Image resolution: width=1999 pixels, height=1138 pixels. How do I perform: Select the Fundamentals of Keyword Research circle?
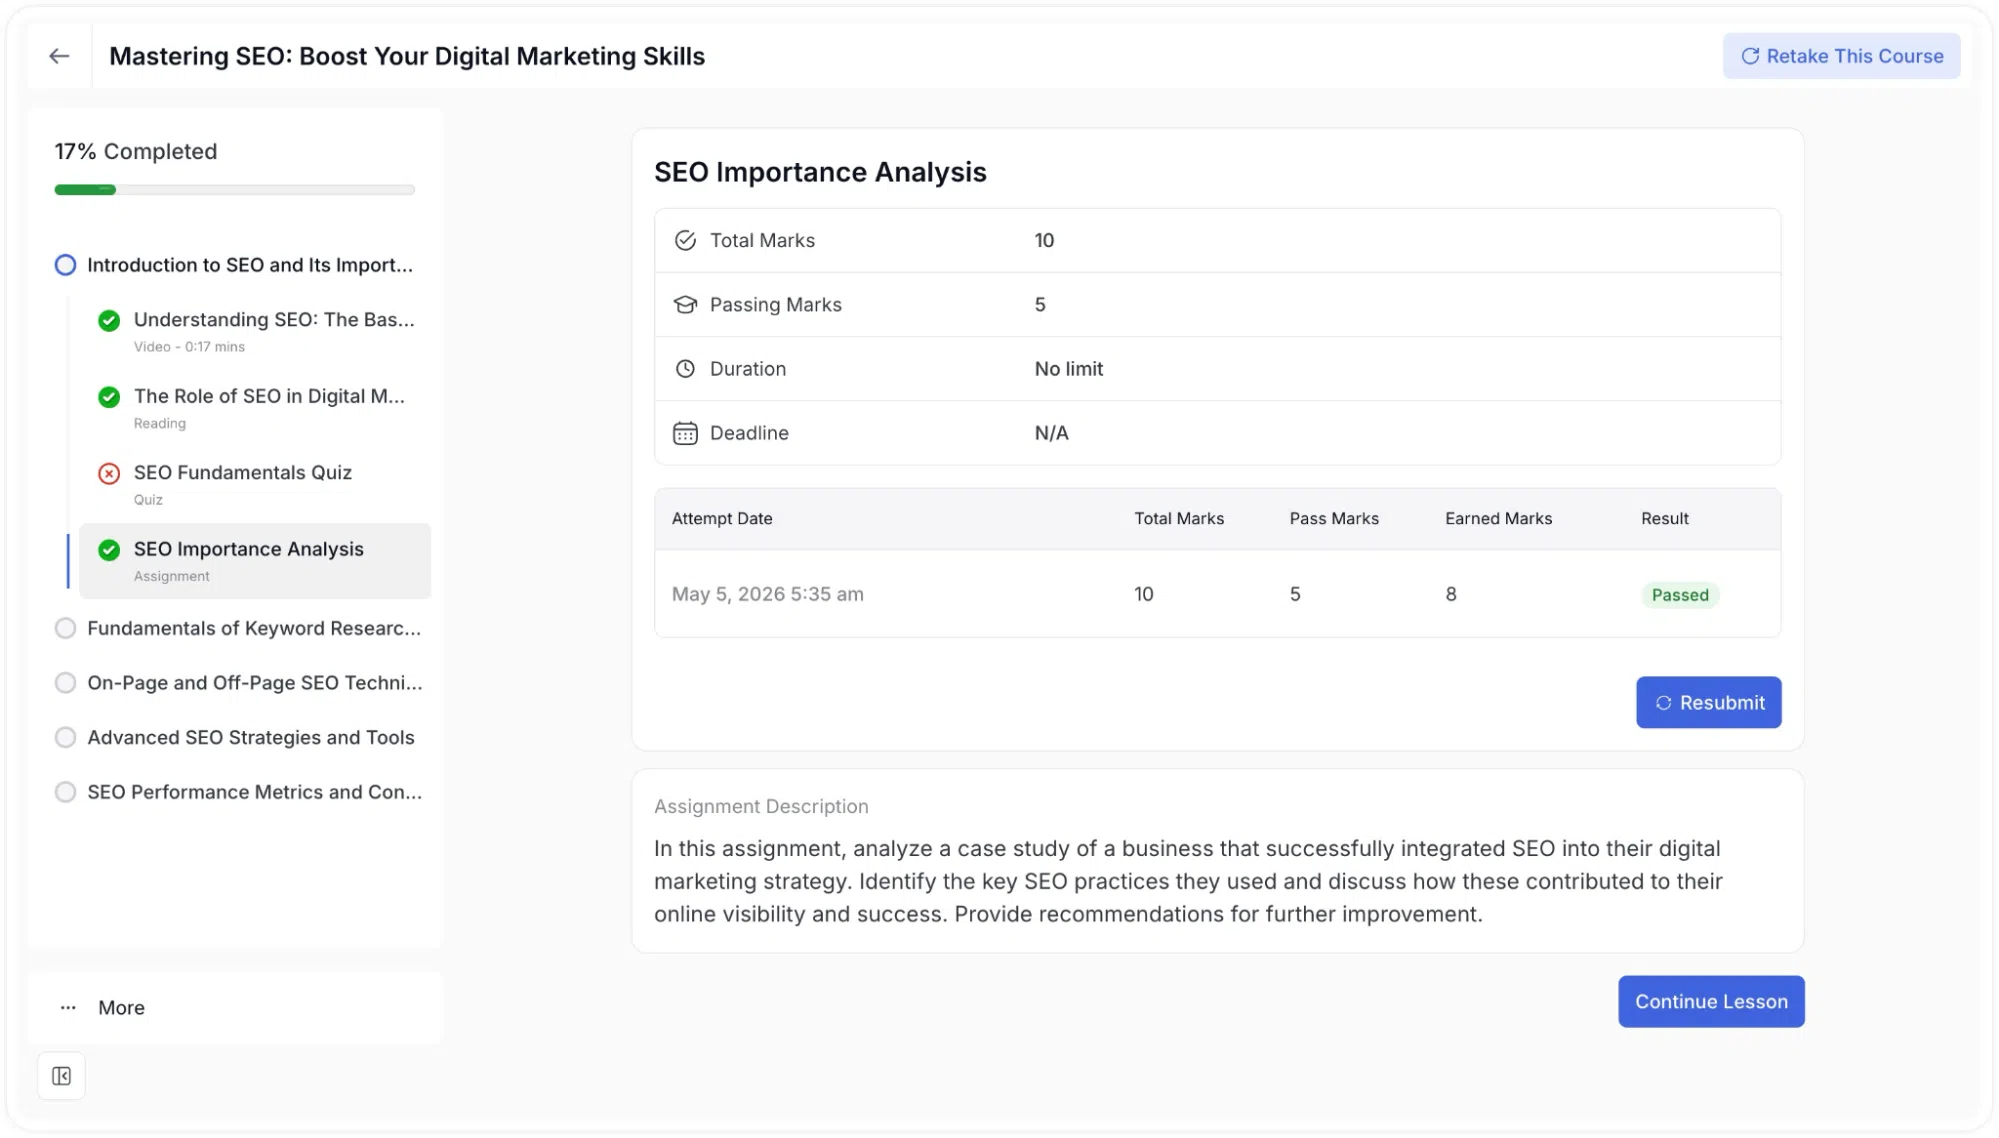[65, 628]
